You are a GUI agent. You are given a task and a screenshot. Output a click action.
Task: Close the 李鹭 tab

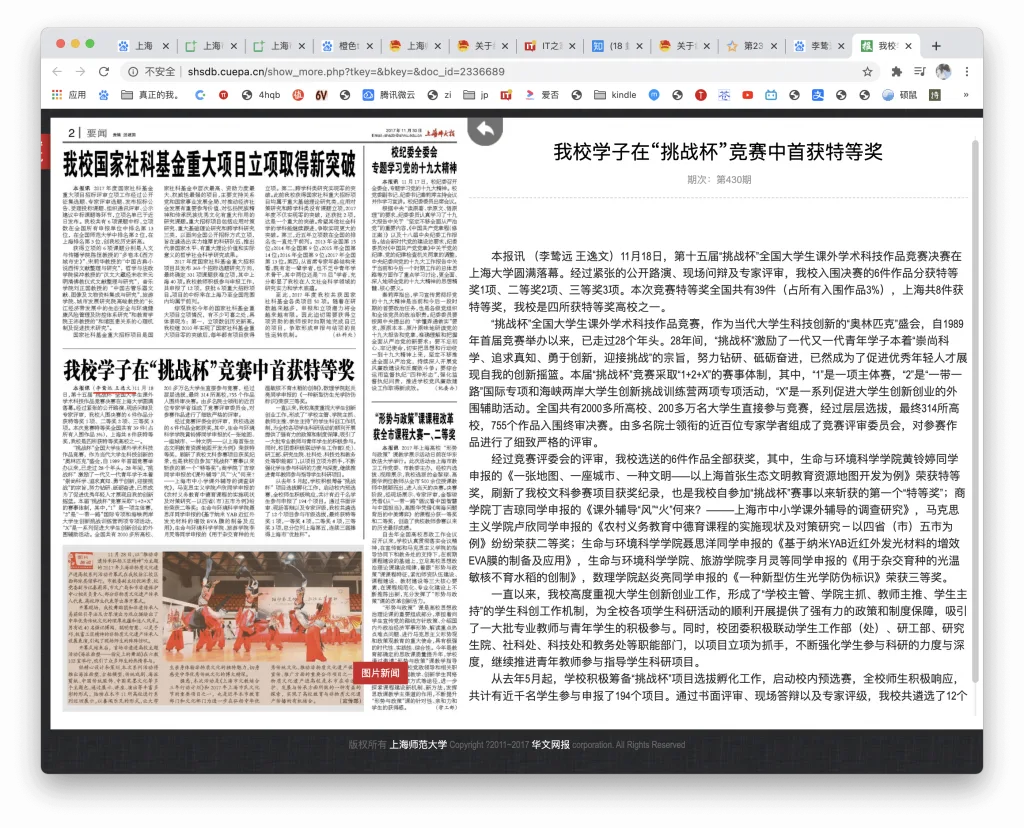(x=841, y=46)
